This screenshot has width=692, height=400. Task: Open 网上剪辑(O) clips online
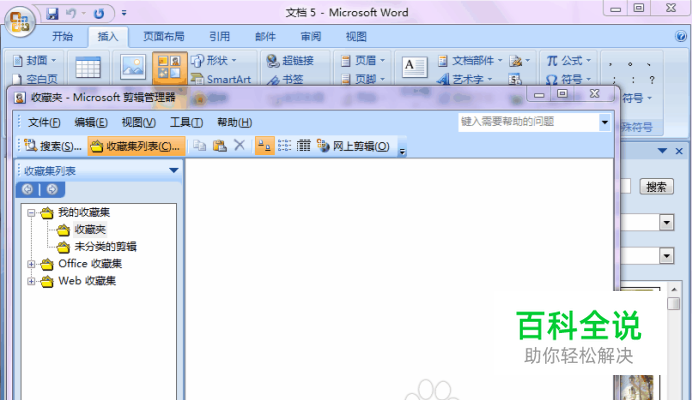(354, 146)
